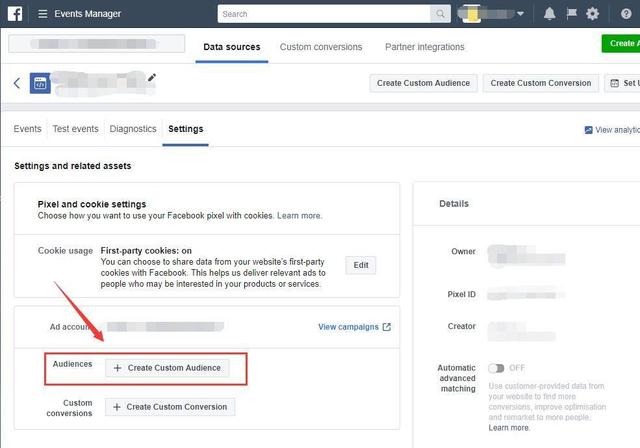Expand the account dropdown arrow in header
Screen dimensions: 640x448
click(x=520, y=14)
